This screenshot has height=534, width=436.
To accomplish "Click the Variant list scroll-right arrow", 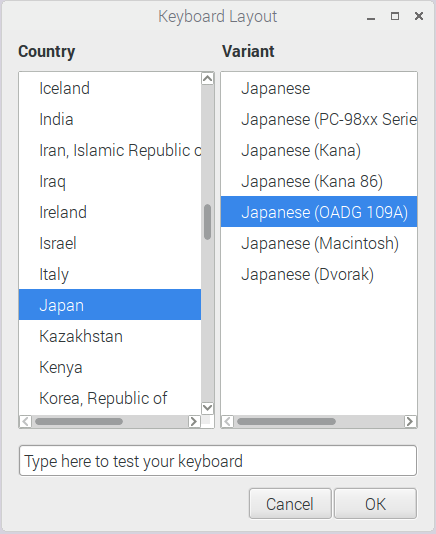I will pos(410,421).
